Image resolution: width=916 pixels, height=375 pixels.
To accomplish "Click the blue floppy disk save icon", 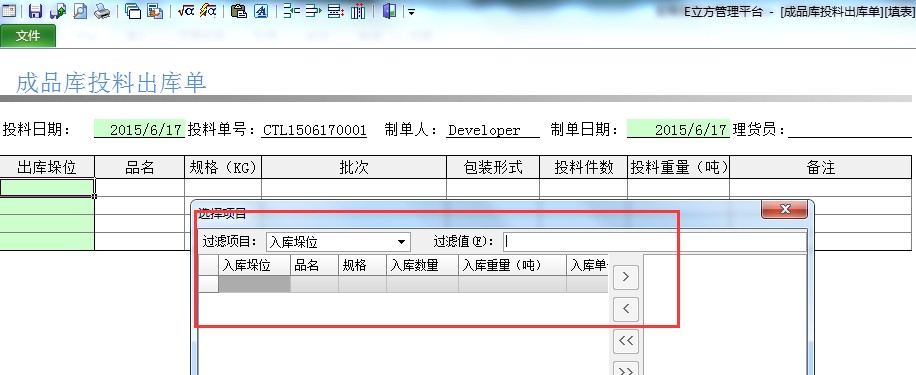I will 36,11.
